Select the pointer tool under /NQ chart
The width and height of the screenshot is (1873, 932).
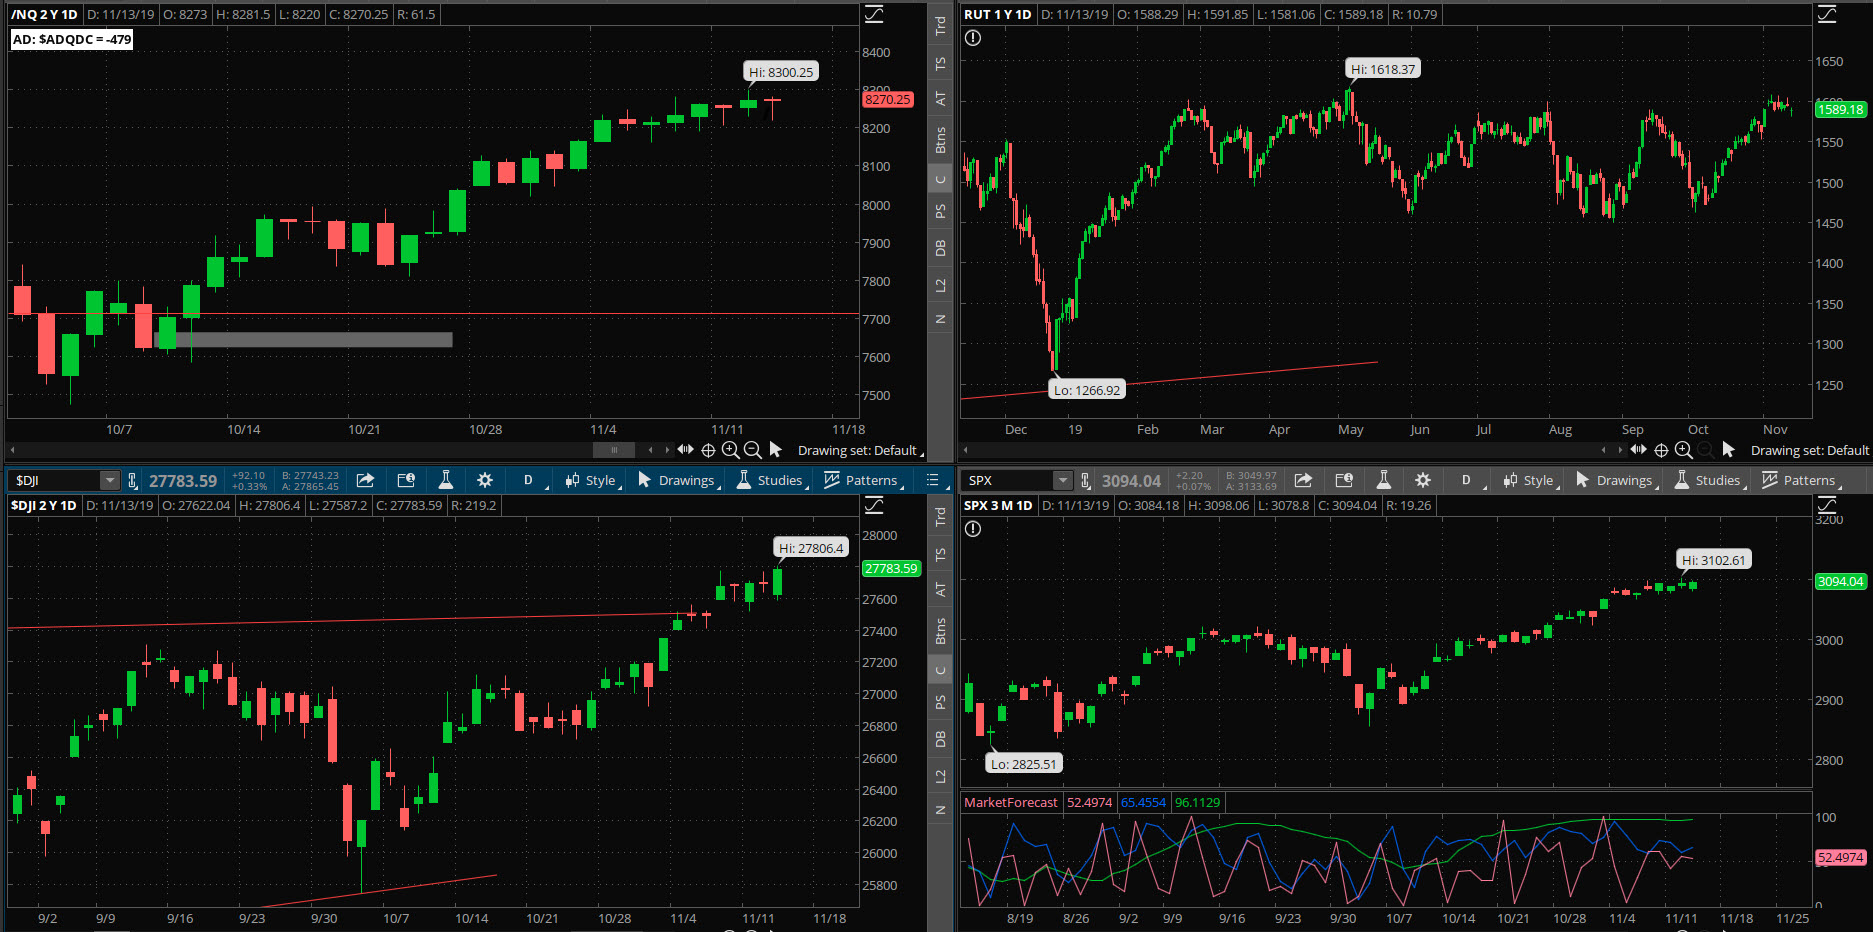click(x=776, y=450)
